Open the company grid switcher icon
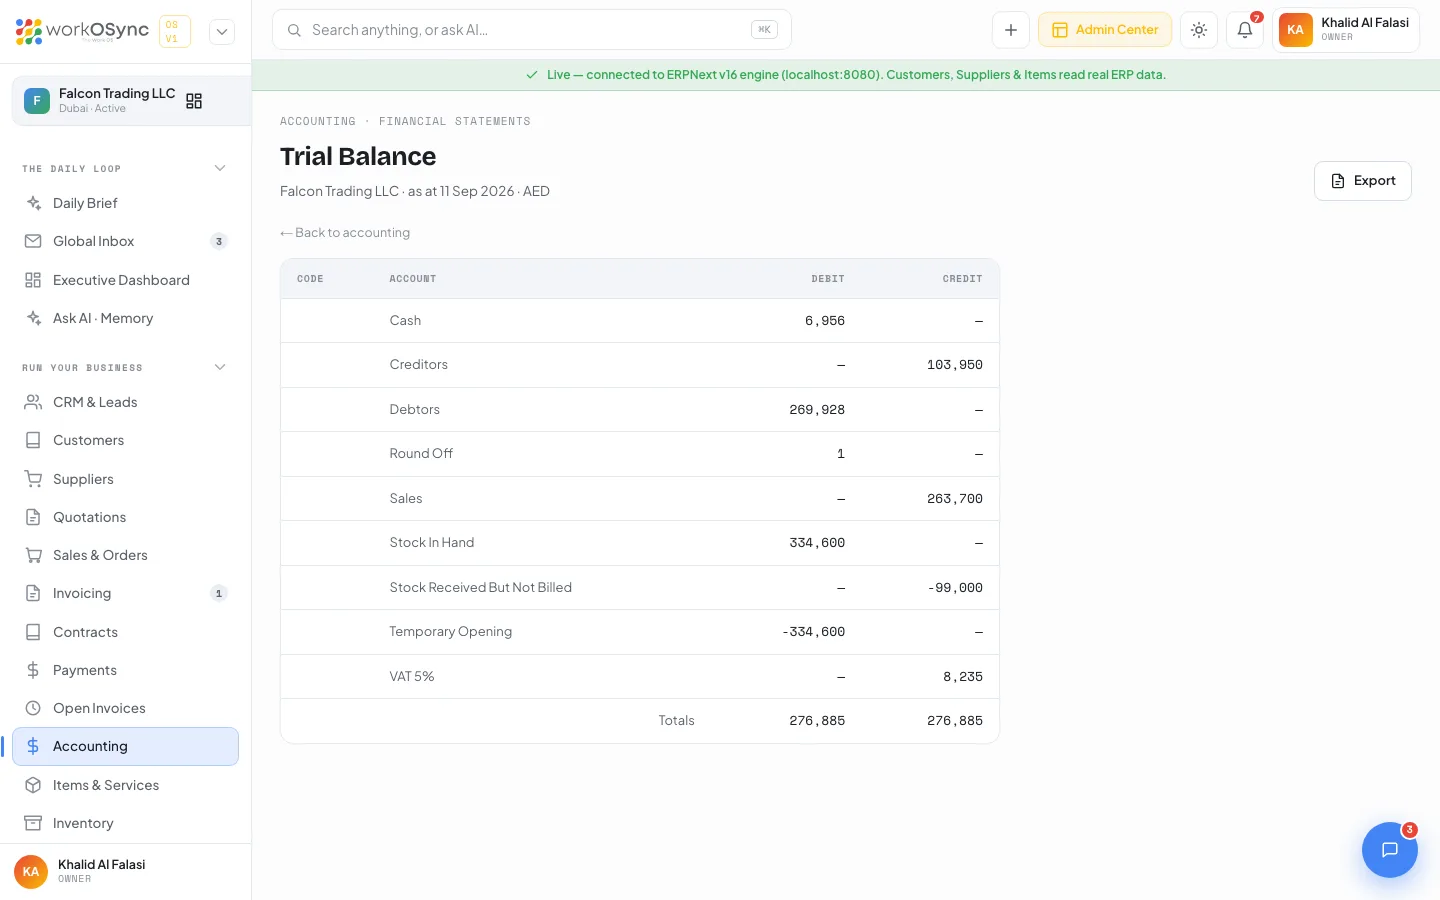 coord(194,101)
